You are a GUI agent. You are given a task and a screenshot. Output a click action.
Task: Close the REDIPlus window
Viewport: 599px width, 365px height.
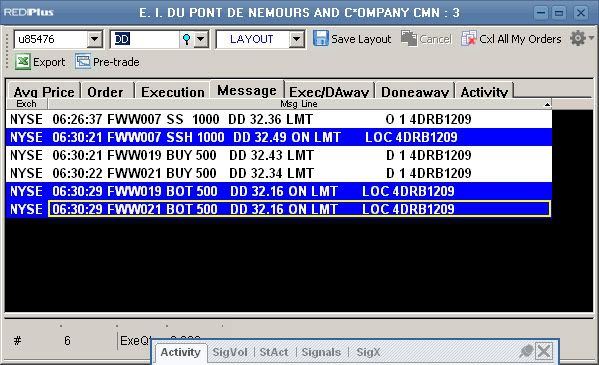coord(581,13)
